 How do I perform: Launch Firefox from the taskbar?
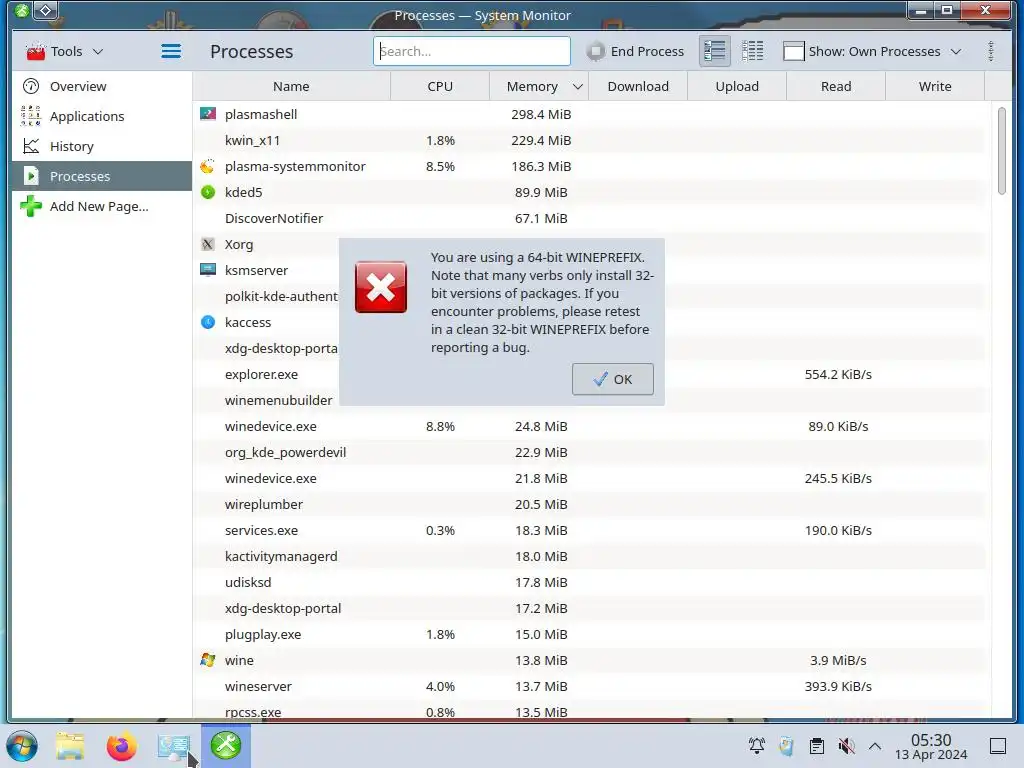pyautogui.click(x=121, y=746)
